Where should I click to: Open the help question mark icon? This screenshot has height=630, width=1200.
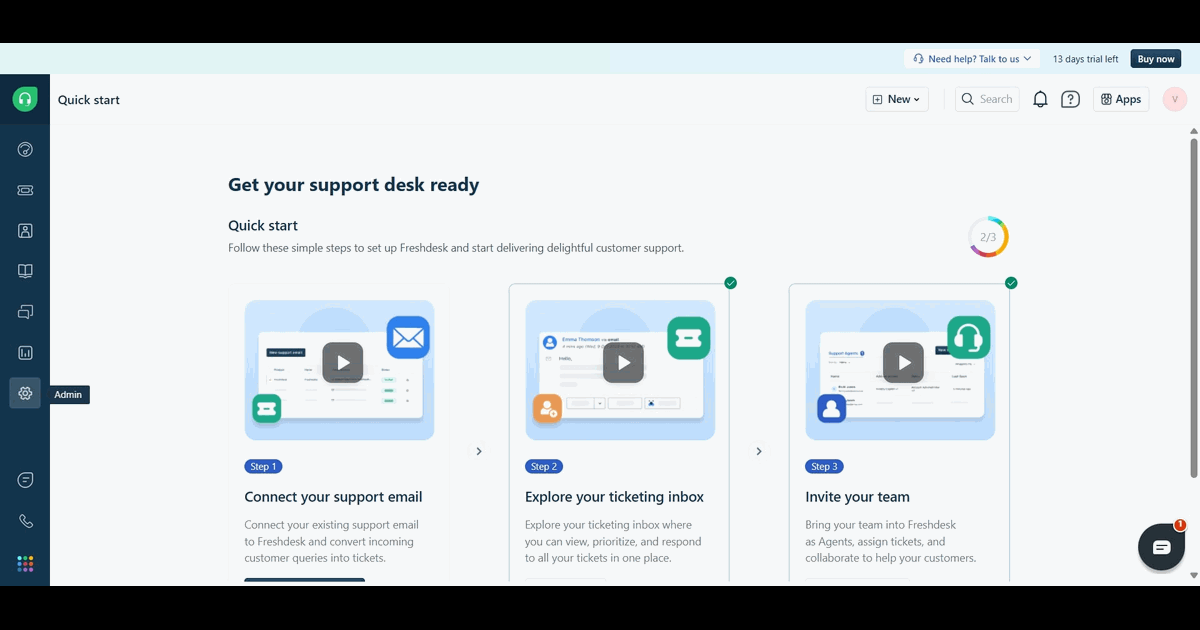click(1070, 99)
